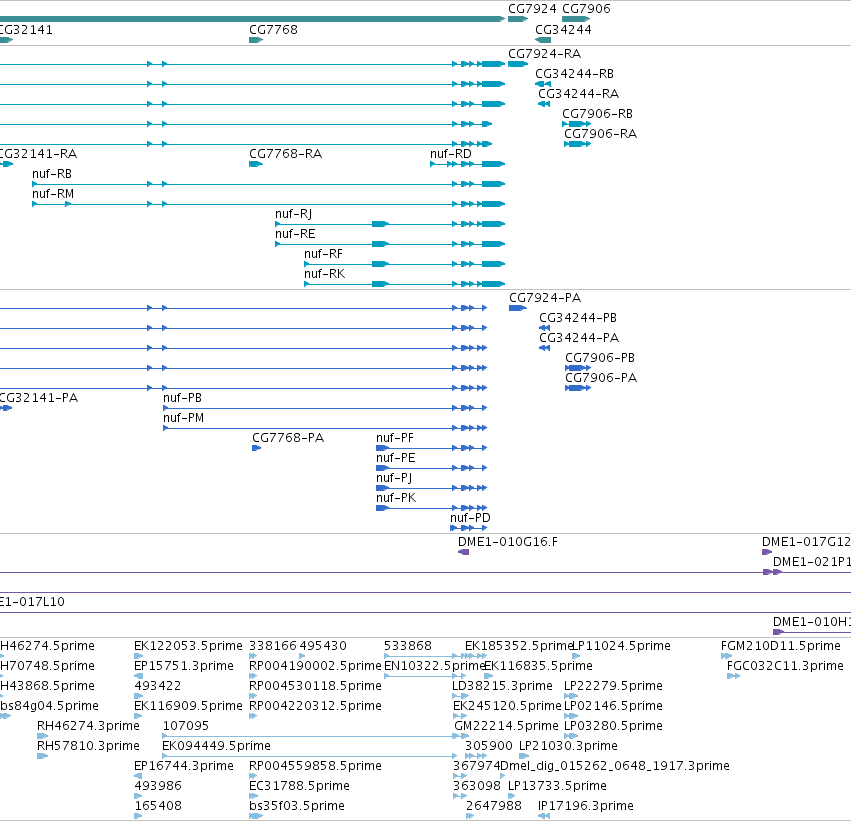Click the 107095 feature label
The width and height of the screenshot is (851, 821).
pos(186,725)
